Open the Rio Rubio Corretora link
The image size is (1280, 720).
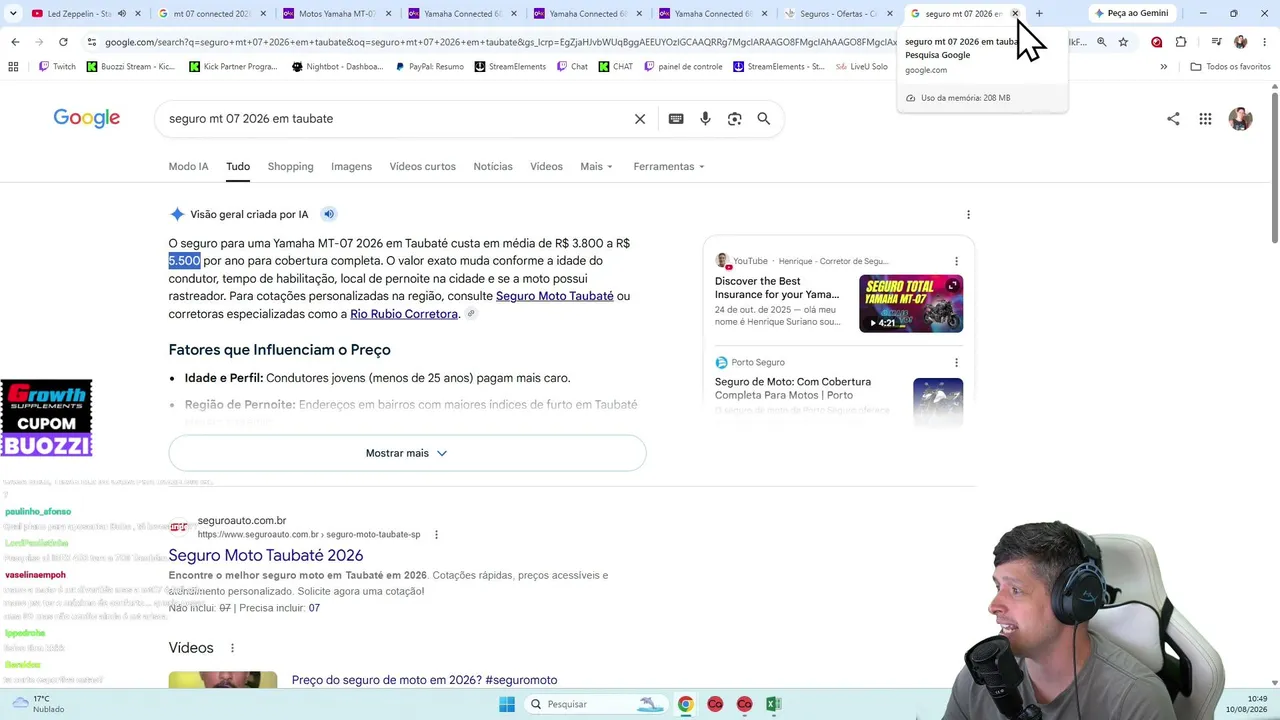click(404, 314)
